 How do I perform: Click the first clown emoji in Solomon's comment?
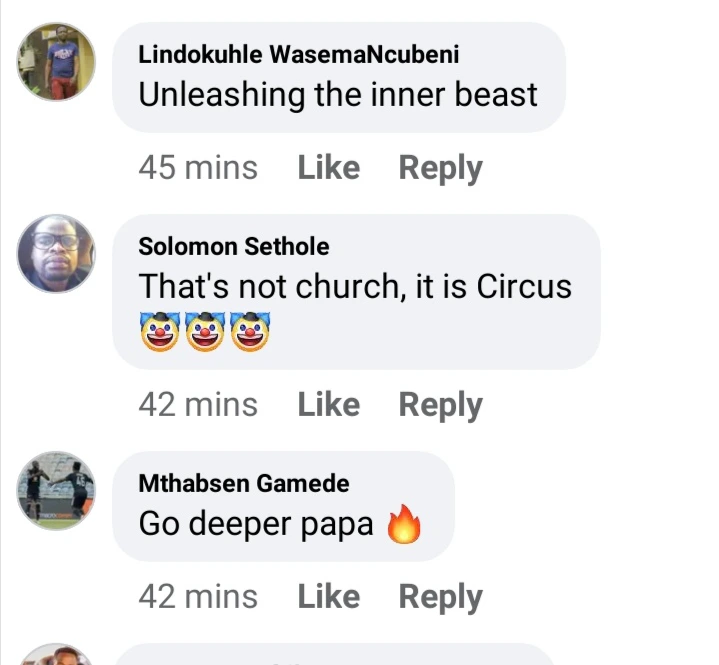coord(159,331)
